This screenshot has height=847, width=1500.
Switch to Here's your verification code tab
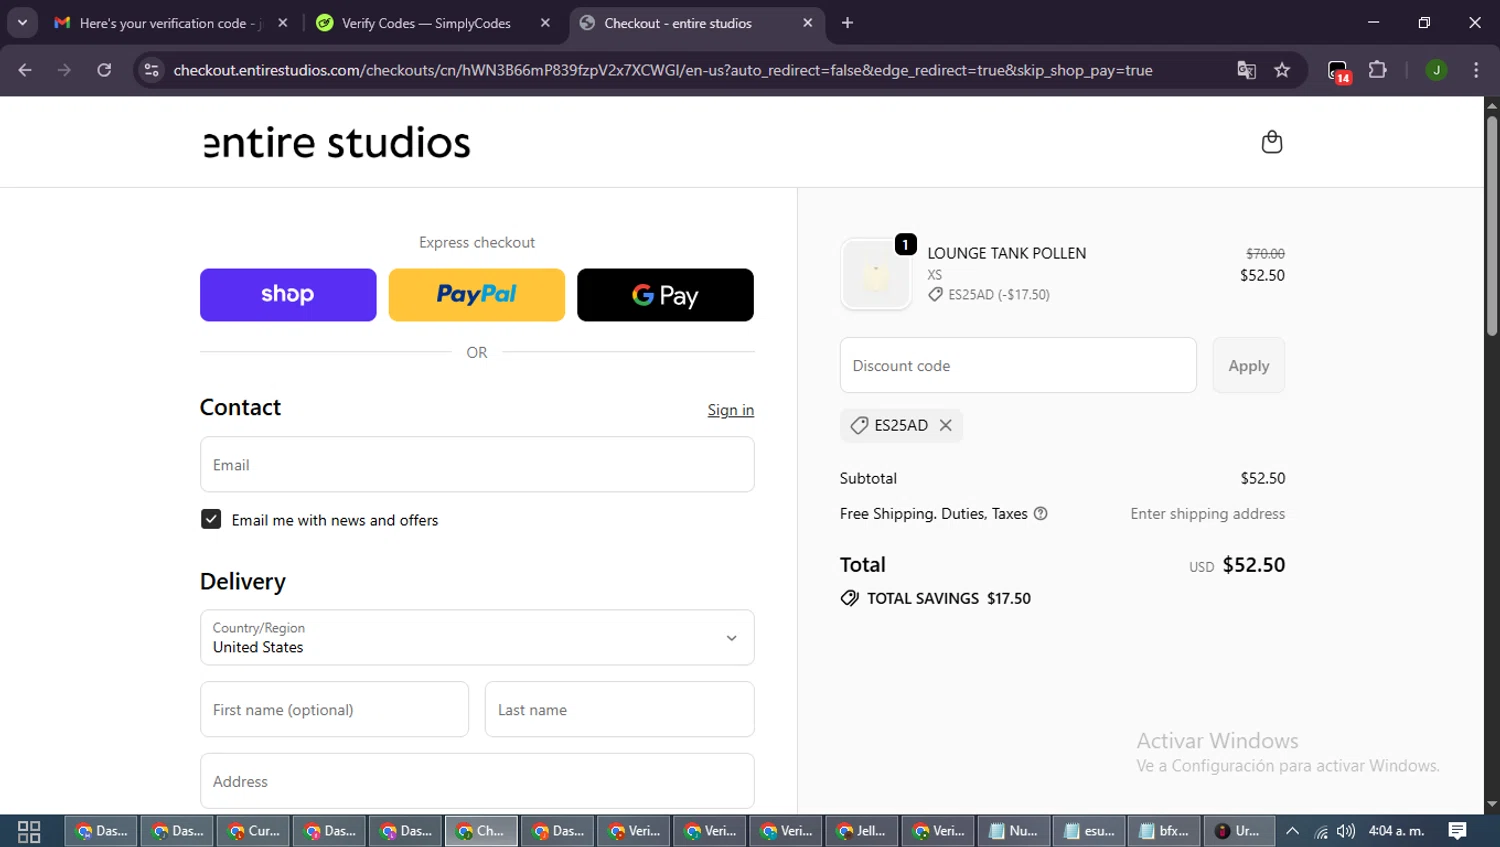(171, 23)
